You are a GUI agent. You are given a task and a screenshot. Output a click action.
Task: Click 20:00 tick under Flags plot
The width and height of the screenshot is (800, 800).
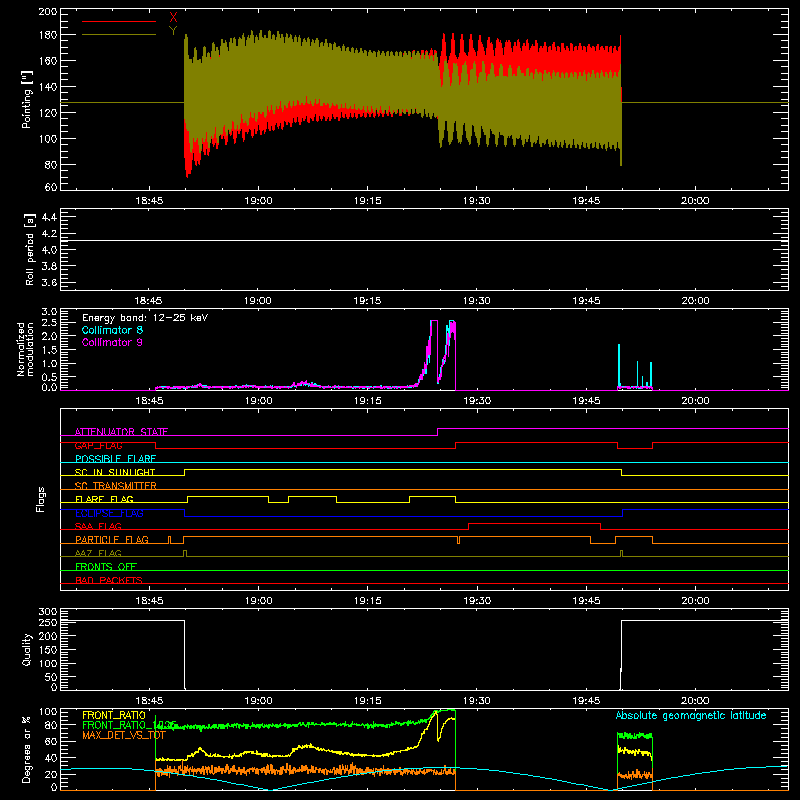pos(695,601)
